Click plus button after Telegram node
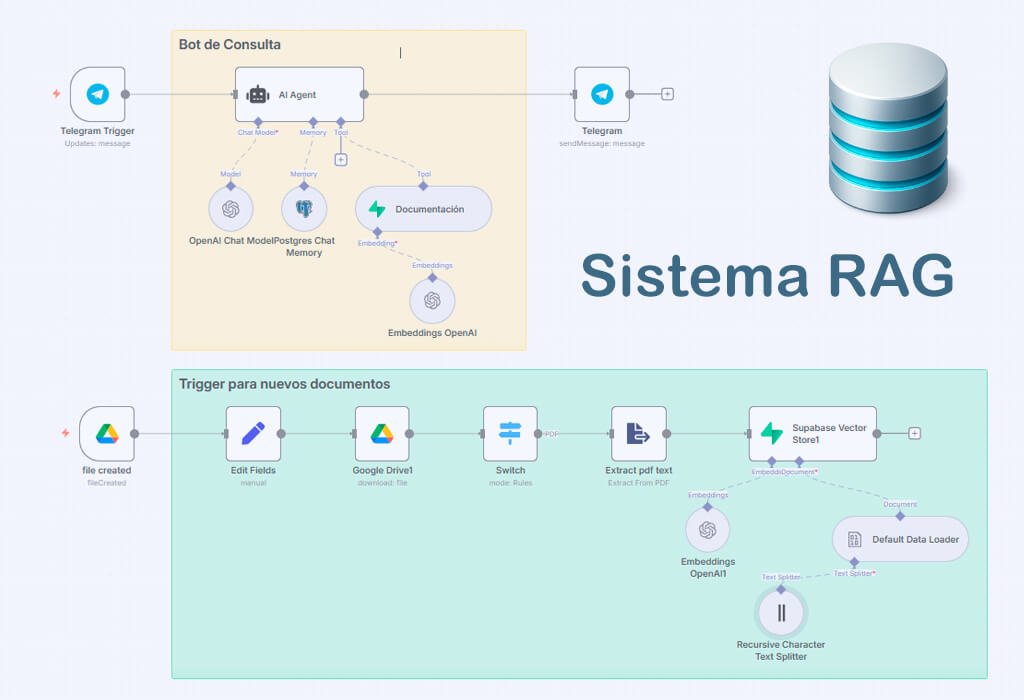The image size is (1024, 700). click(668, 94)
